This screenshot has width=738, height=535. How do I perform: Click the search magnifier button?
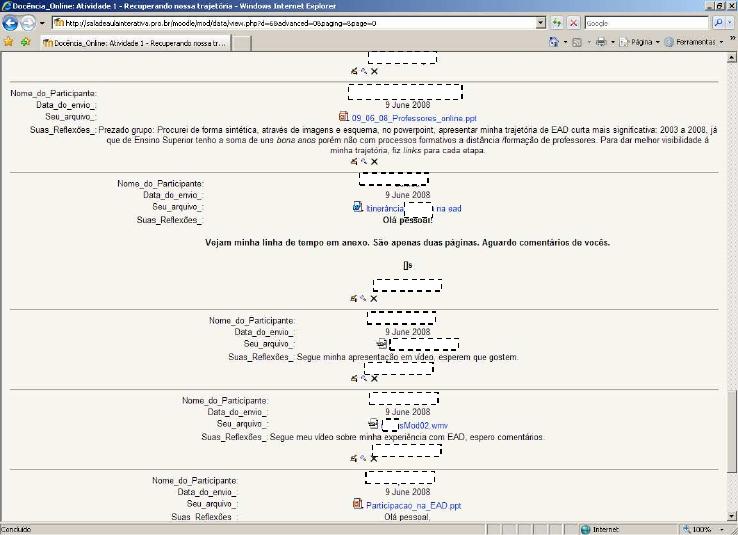click(x=717, y=22)
